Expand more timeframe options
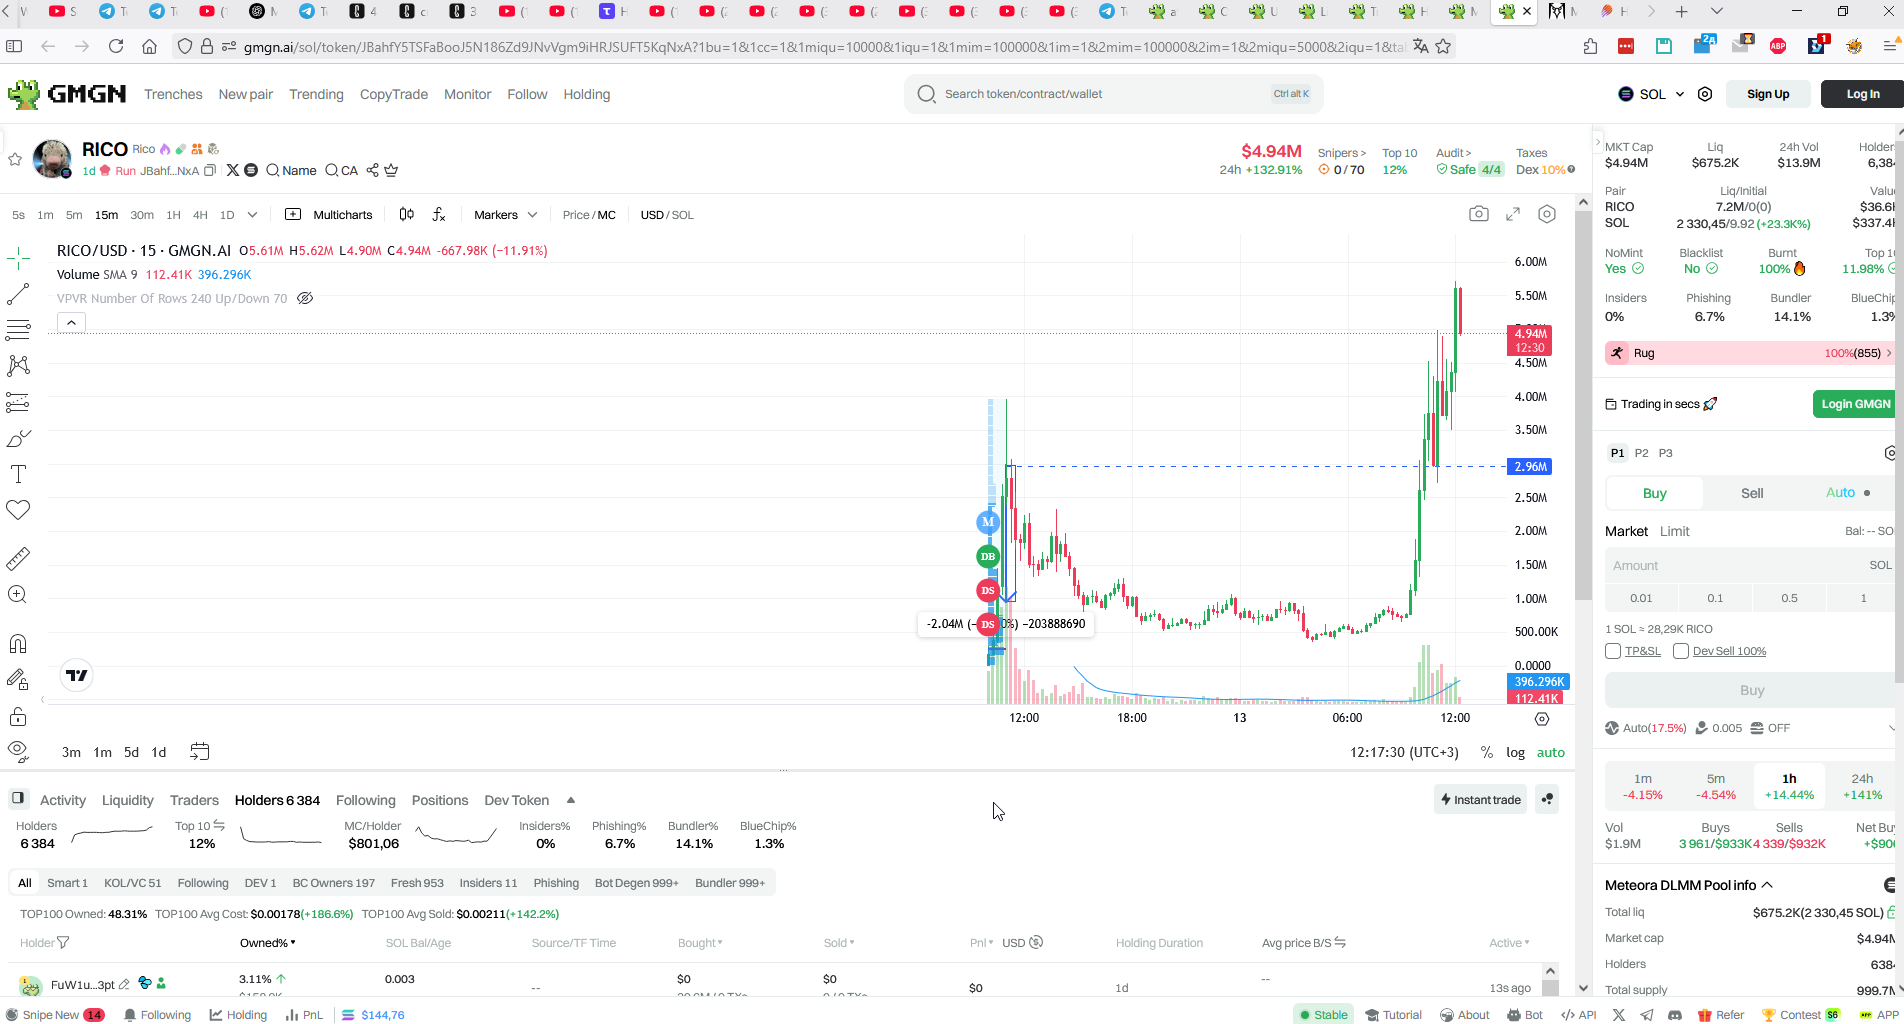The image size is (1904, 1024). click(x=252, y=215)
